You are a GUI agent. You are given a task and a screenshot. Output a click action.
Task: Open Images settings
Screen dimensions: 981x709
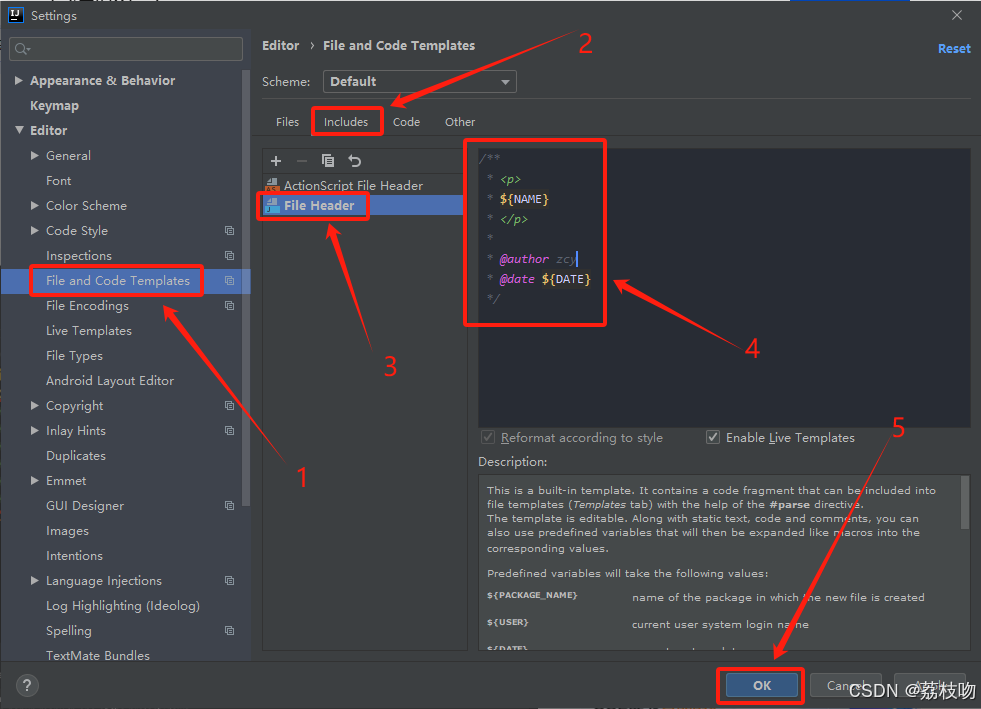(67, 531)
